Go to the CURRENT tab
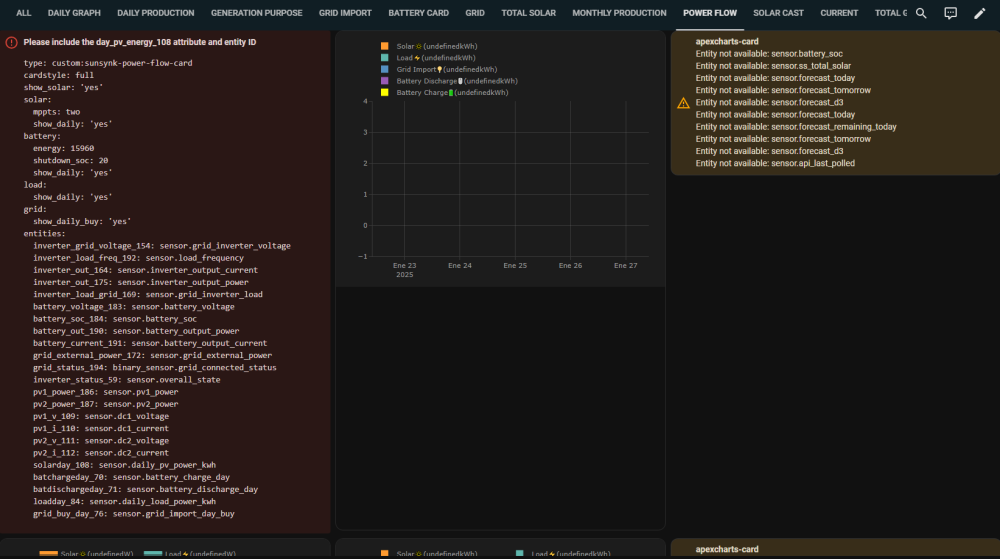Viewport: 1000px width, 559px height. click(x=839, y=13)
